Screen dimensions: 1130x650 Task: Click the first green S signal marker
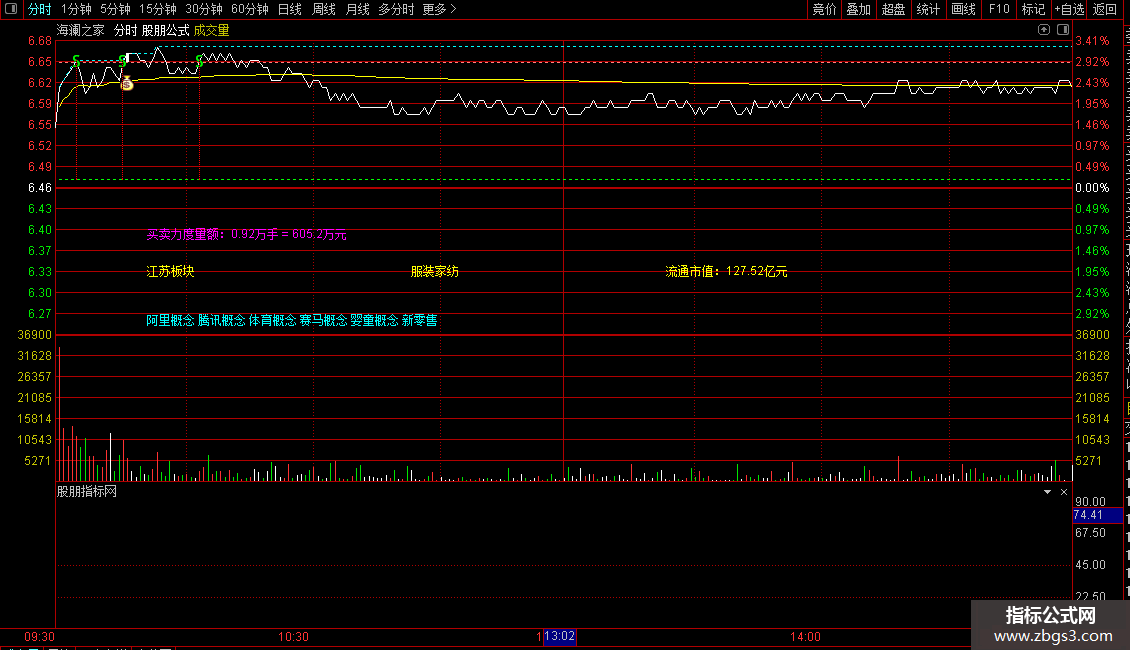[76, 61]
